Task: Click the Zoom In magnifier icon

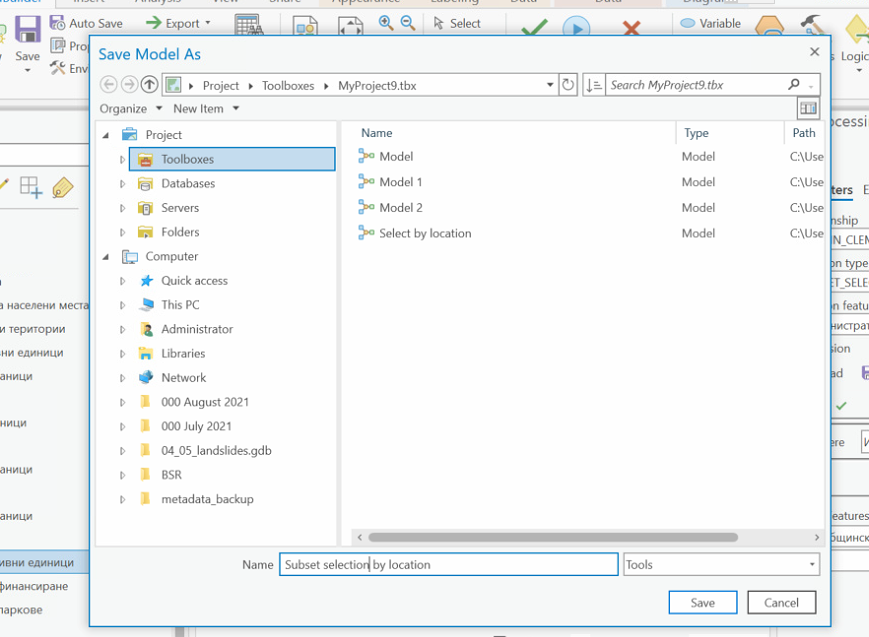Action: (385, 22)
